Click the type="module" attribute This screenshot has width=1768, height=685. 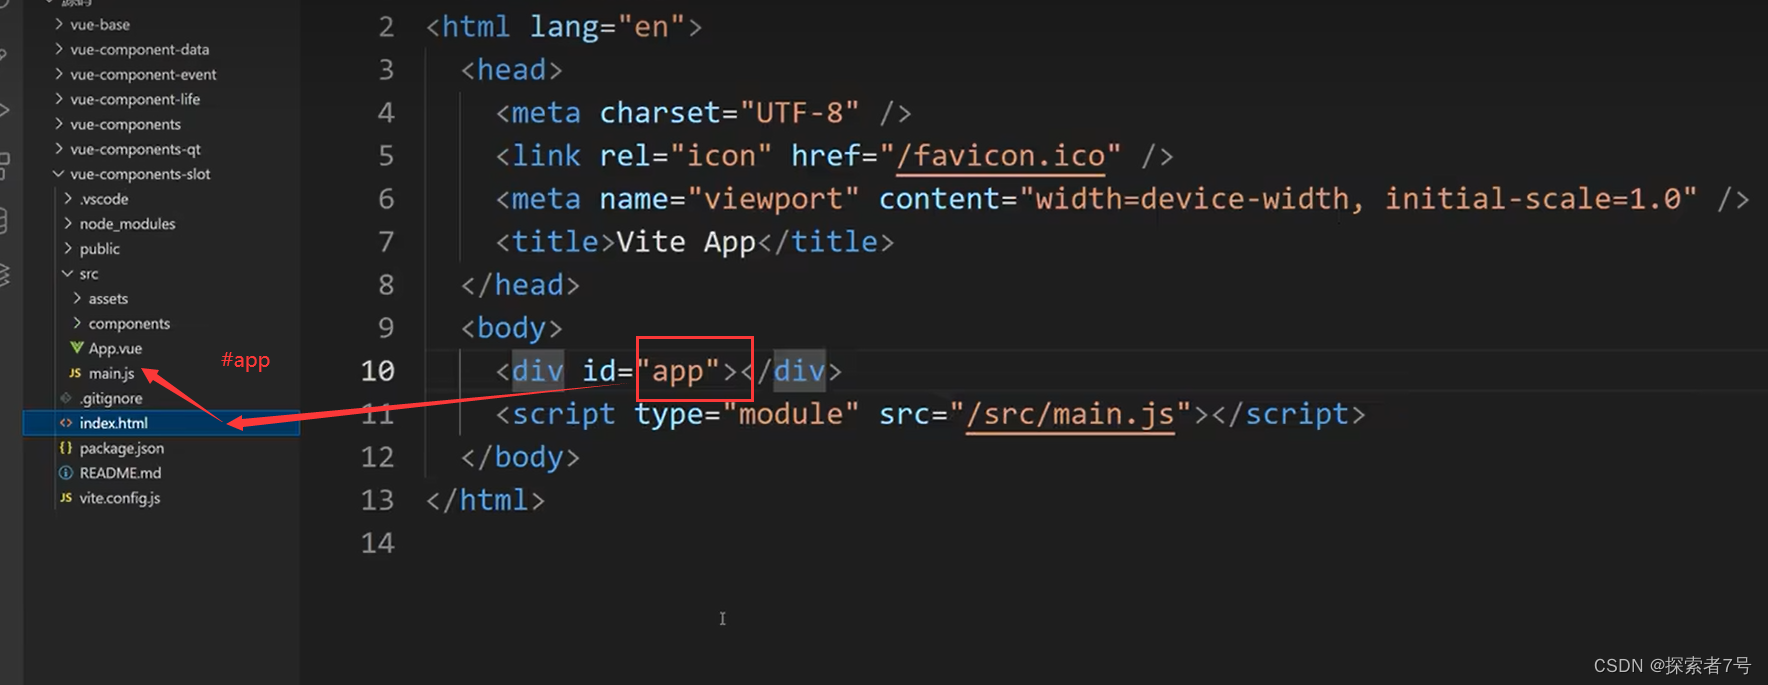pyautogui.click(x=746, y=414)
